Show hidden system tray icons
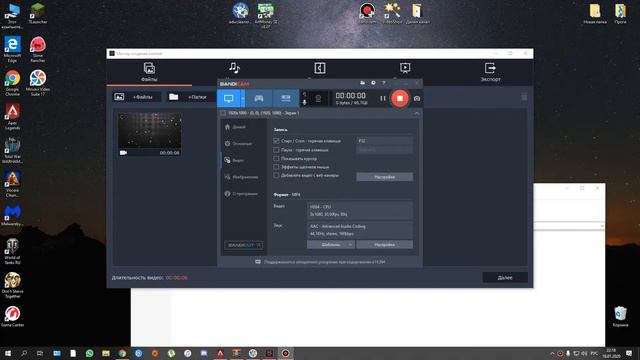640x360 pixels. [552, 353]
